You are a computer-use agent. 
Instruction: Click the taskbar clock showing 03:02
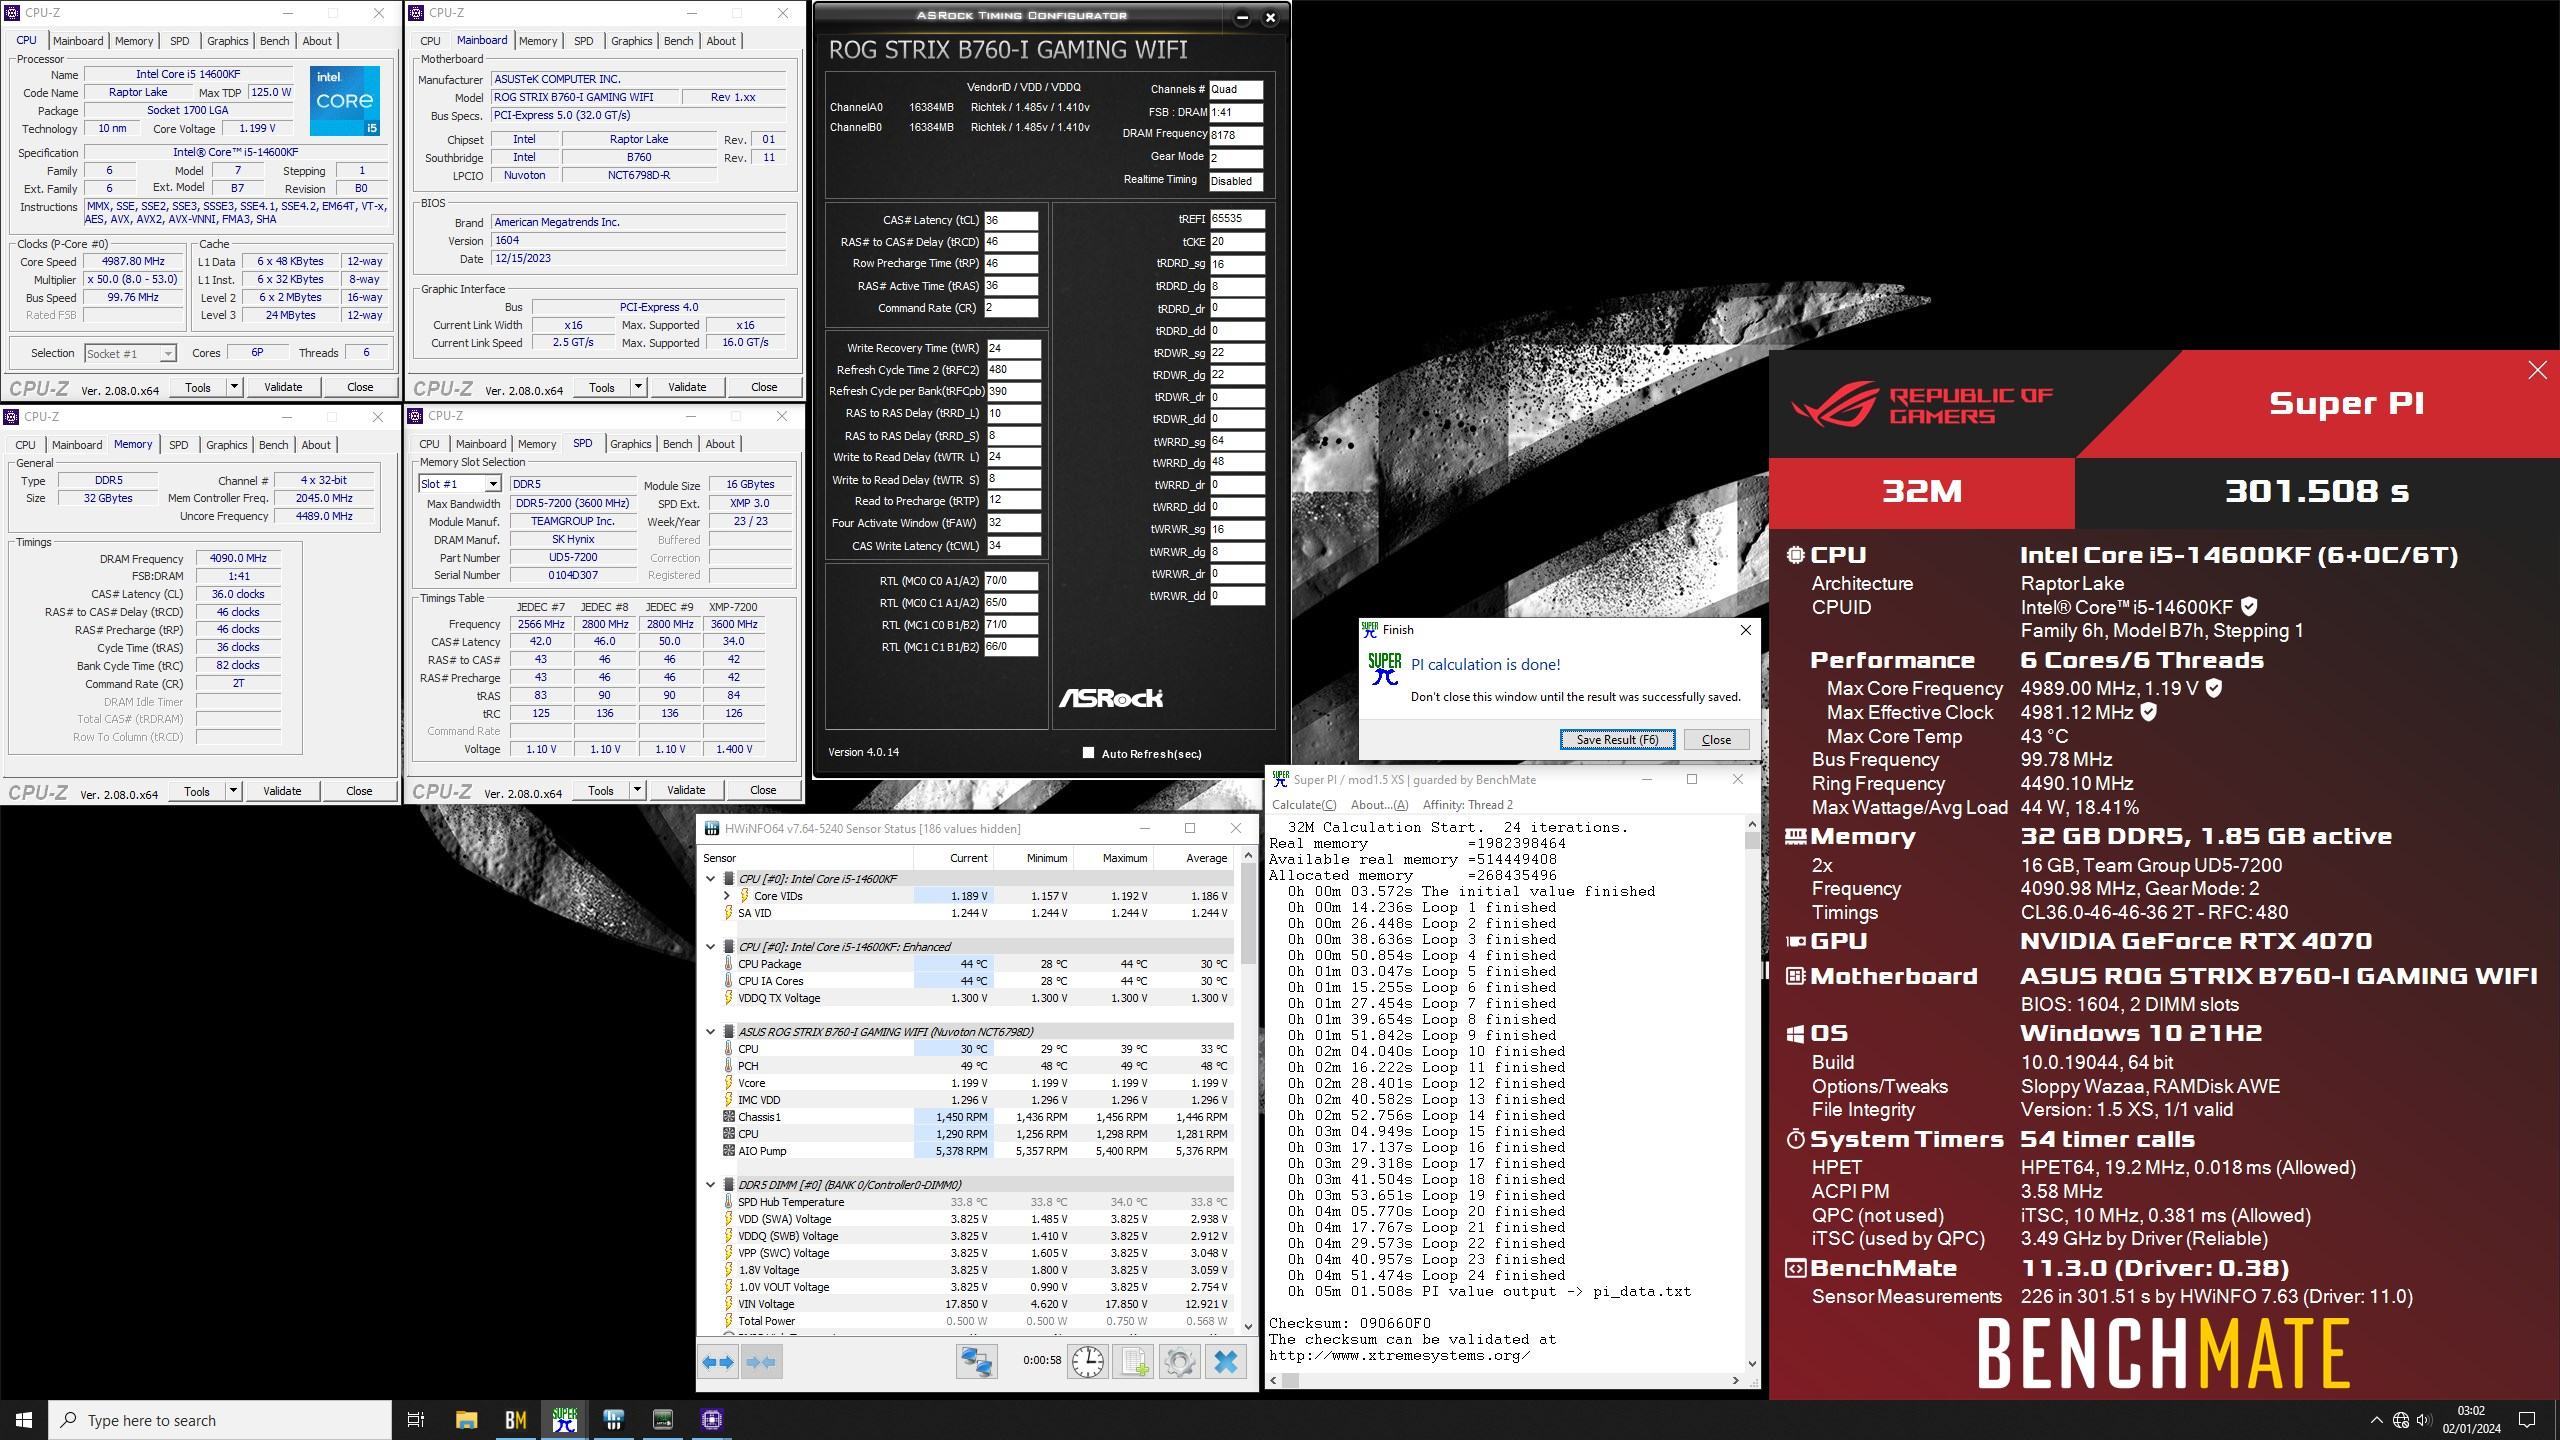tap(2471, 1419)
